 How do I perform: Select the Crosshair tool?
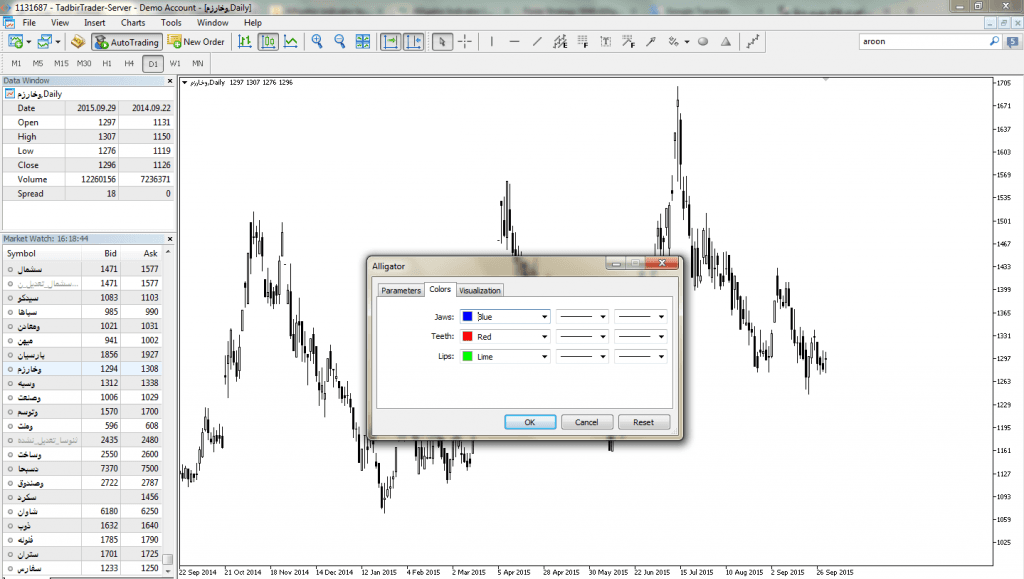coord(465,42)
